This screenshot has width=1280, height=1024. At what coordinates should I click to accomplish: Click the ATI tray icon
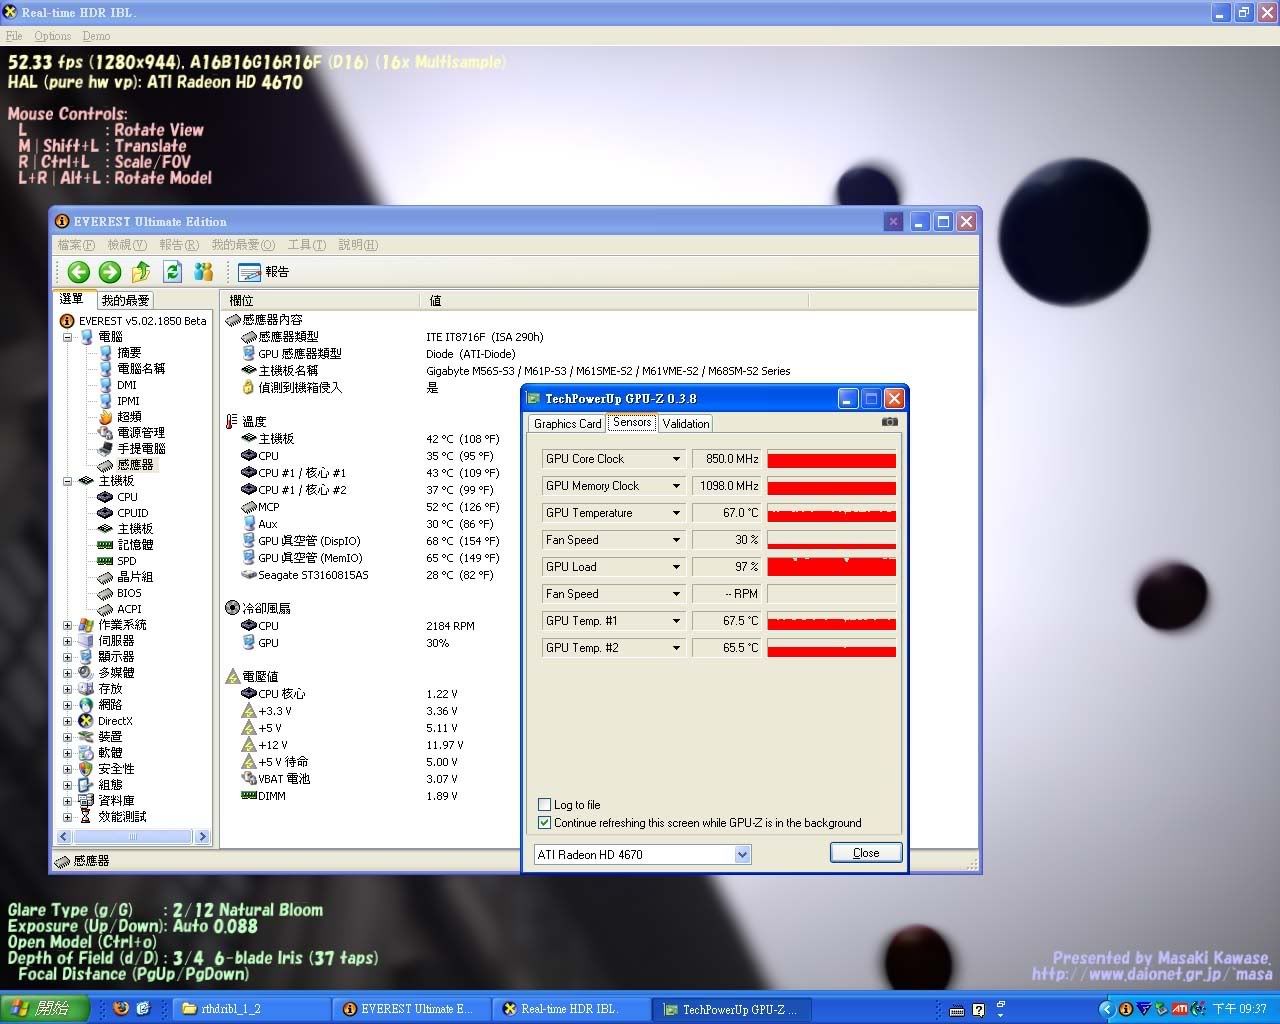[x=1180, y=1009]
